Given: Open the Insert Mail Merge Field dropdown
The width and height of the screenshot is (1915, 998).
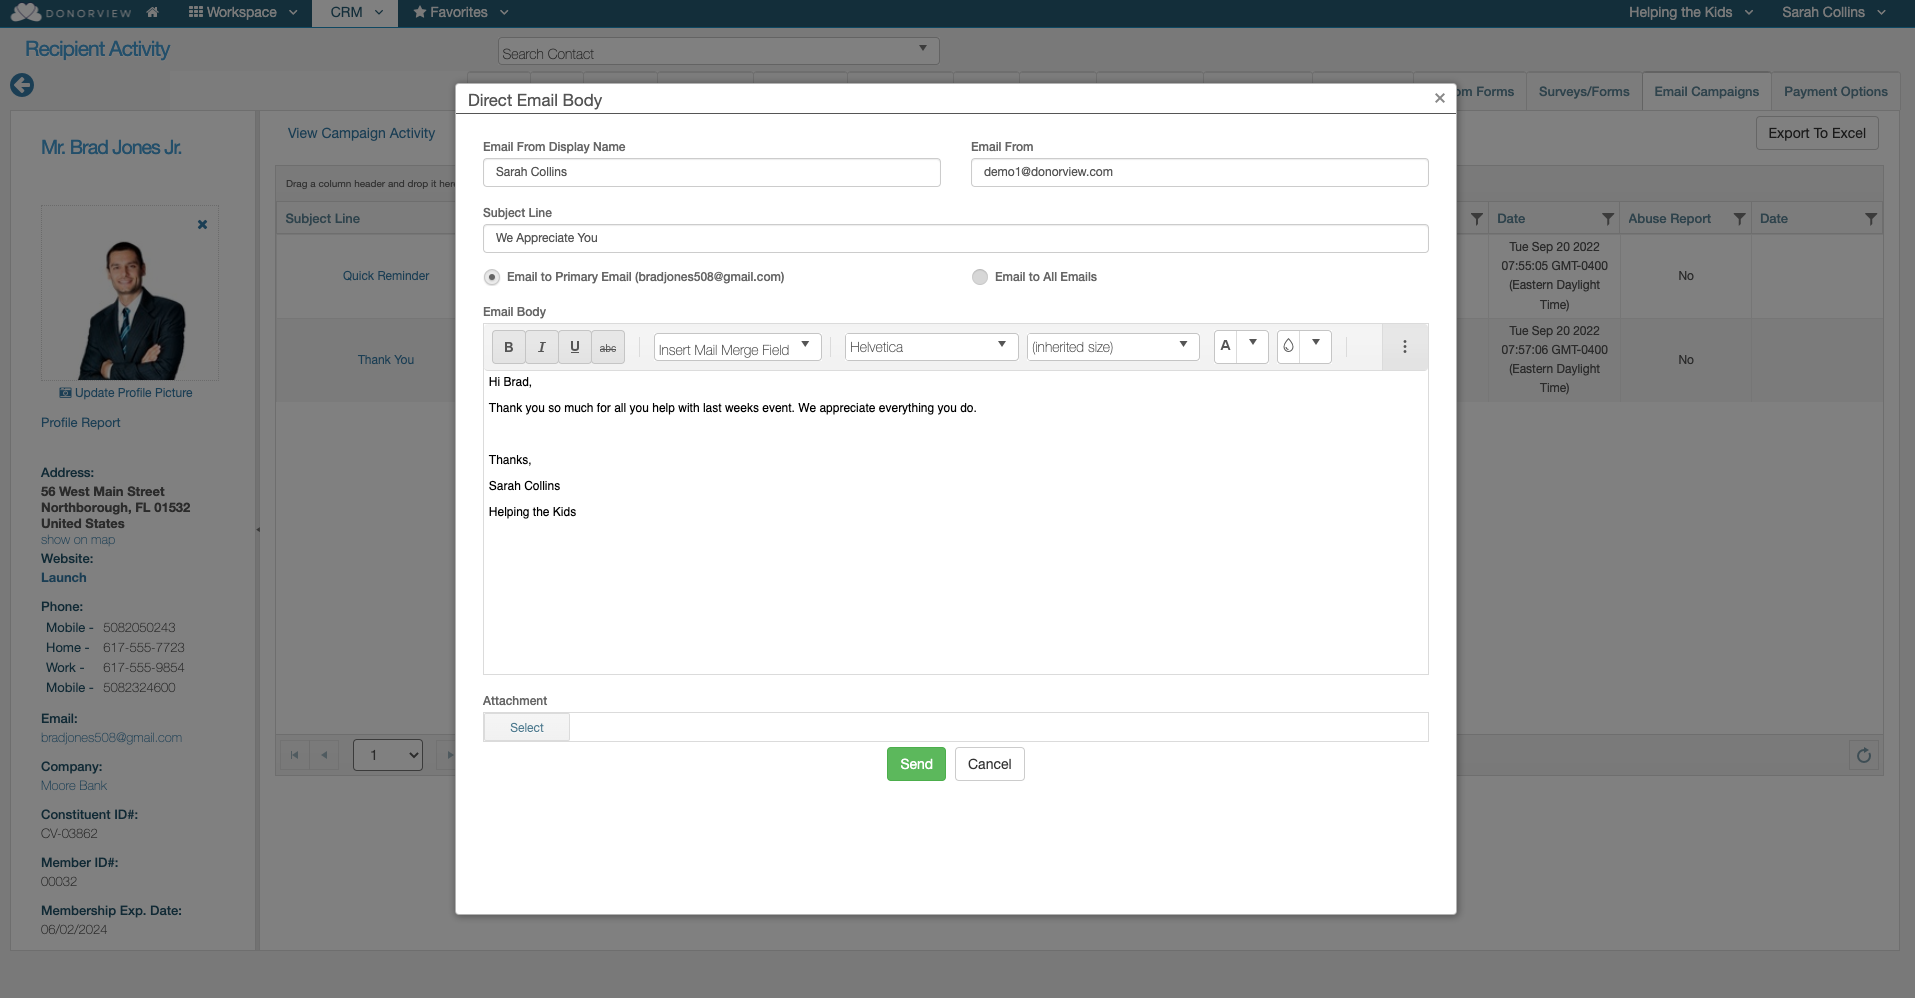Looking at the screenshot, I should tap(736, 347).
